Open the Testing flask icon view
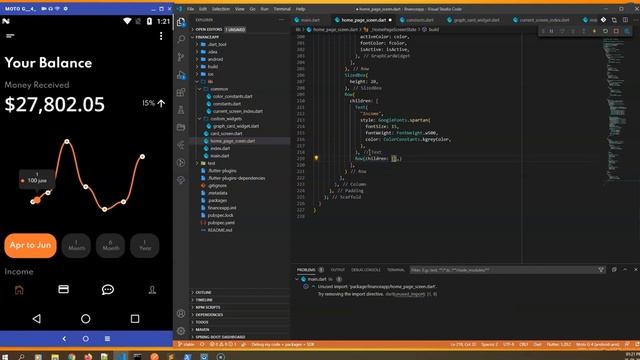Image resolution: width=640 pixels, height=360 pixels. pos(181,110)
